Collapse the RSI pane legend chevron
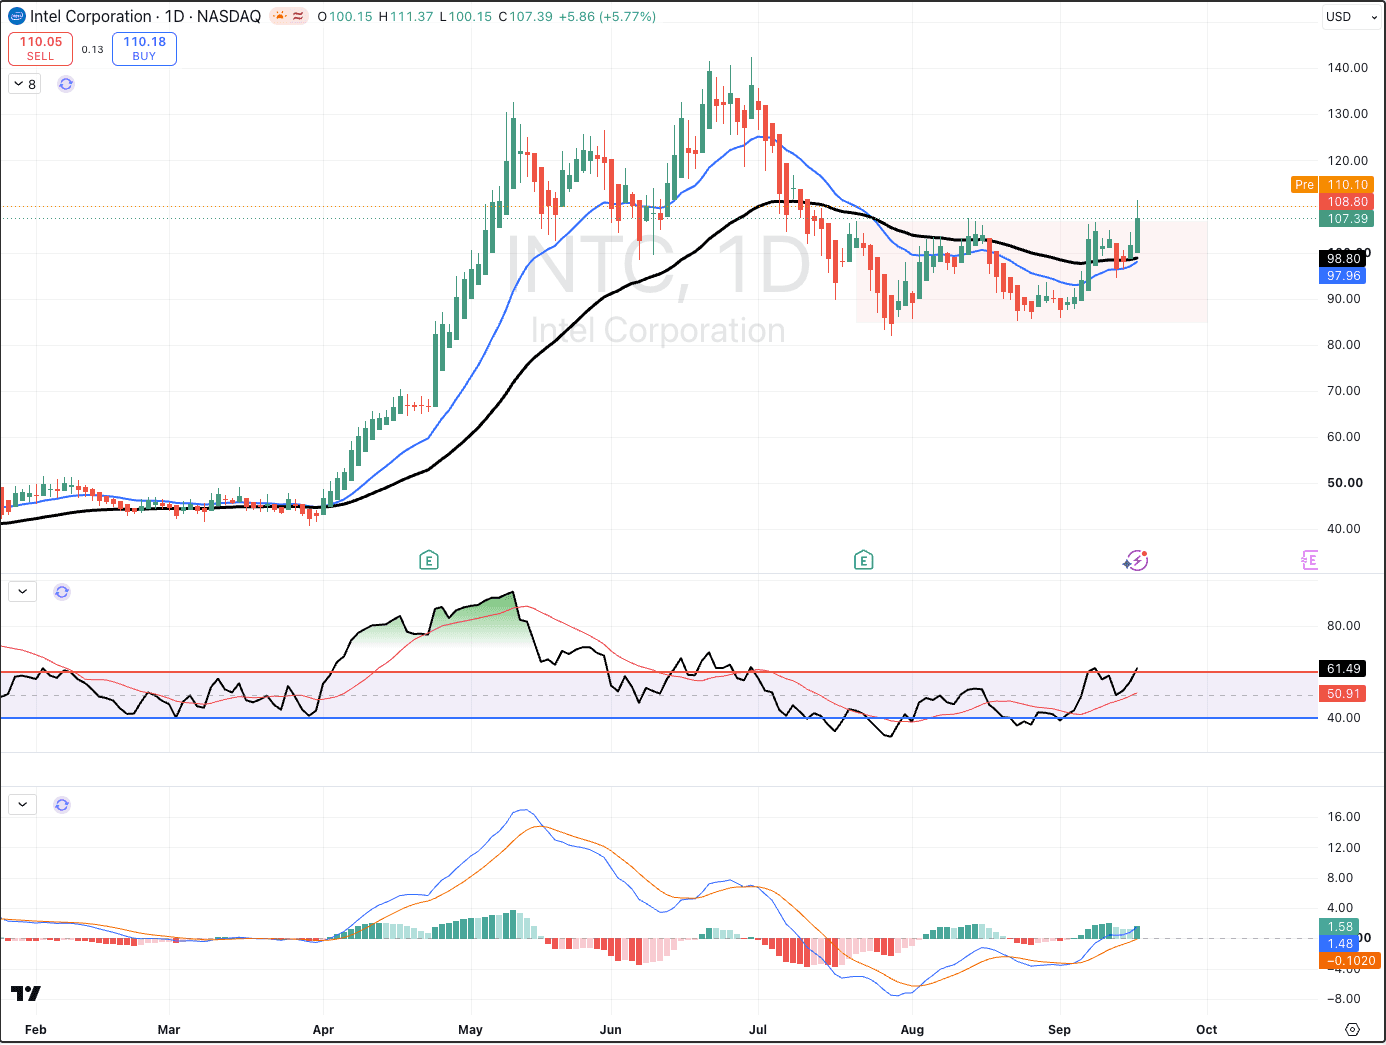Image resolution: width=1386 pixels, height=1045 pixels. (22, 592)
